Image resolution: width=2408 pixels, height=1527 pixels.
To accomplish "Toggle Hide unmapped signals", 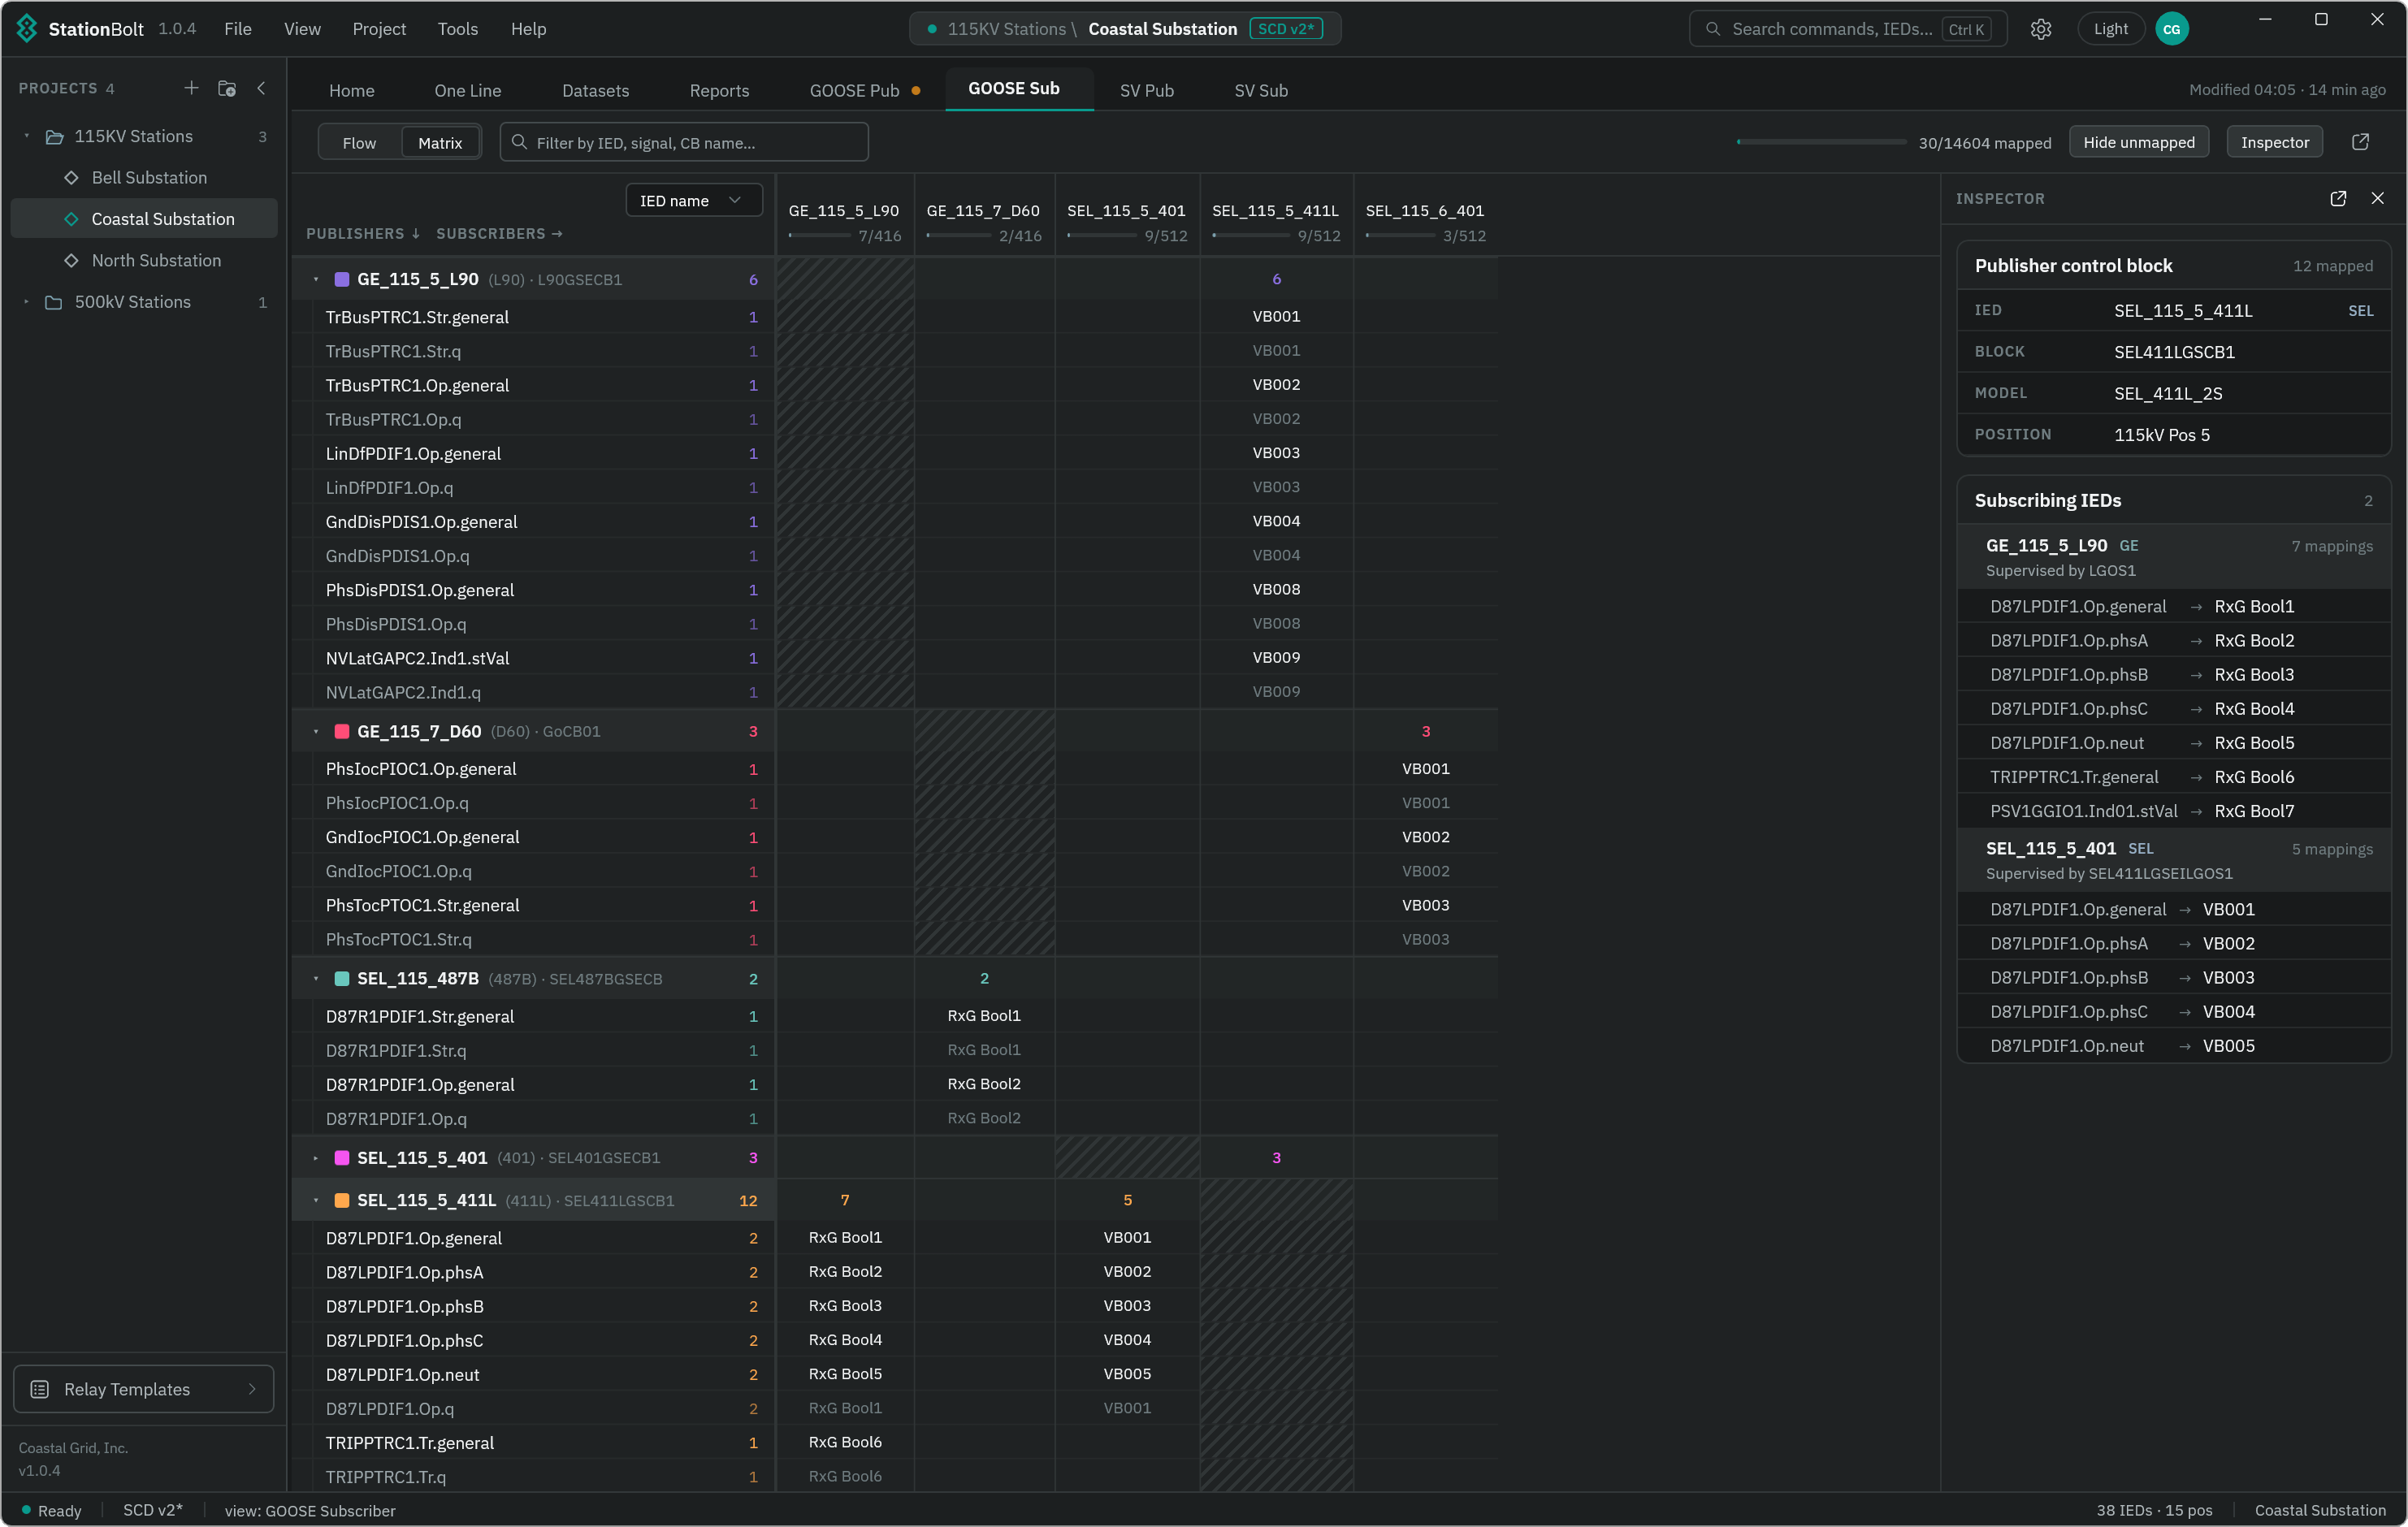I will tap(2138, 142).
